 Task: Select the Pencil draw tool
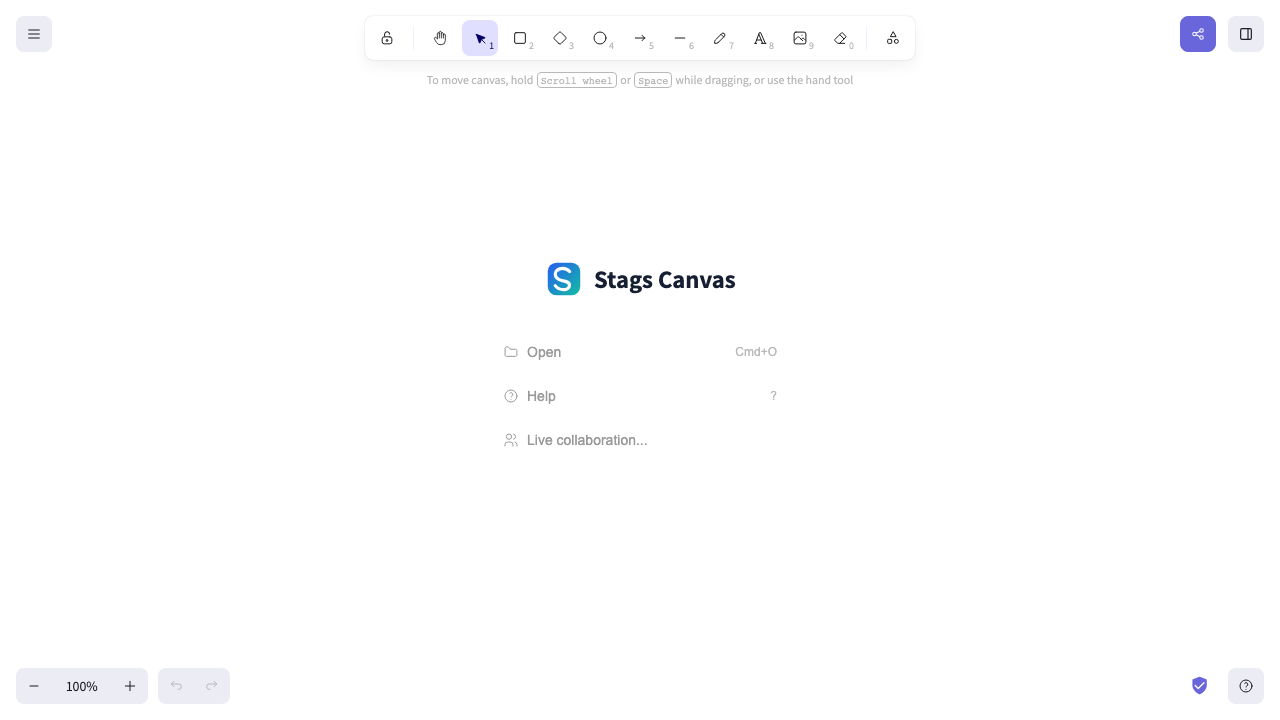[720, 38]
